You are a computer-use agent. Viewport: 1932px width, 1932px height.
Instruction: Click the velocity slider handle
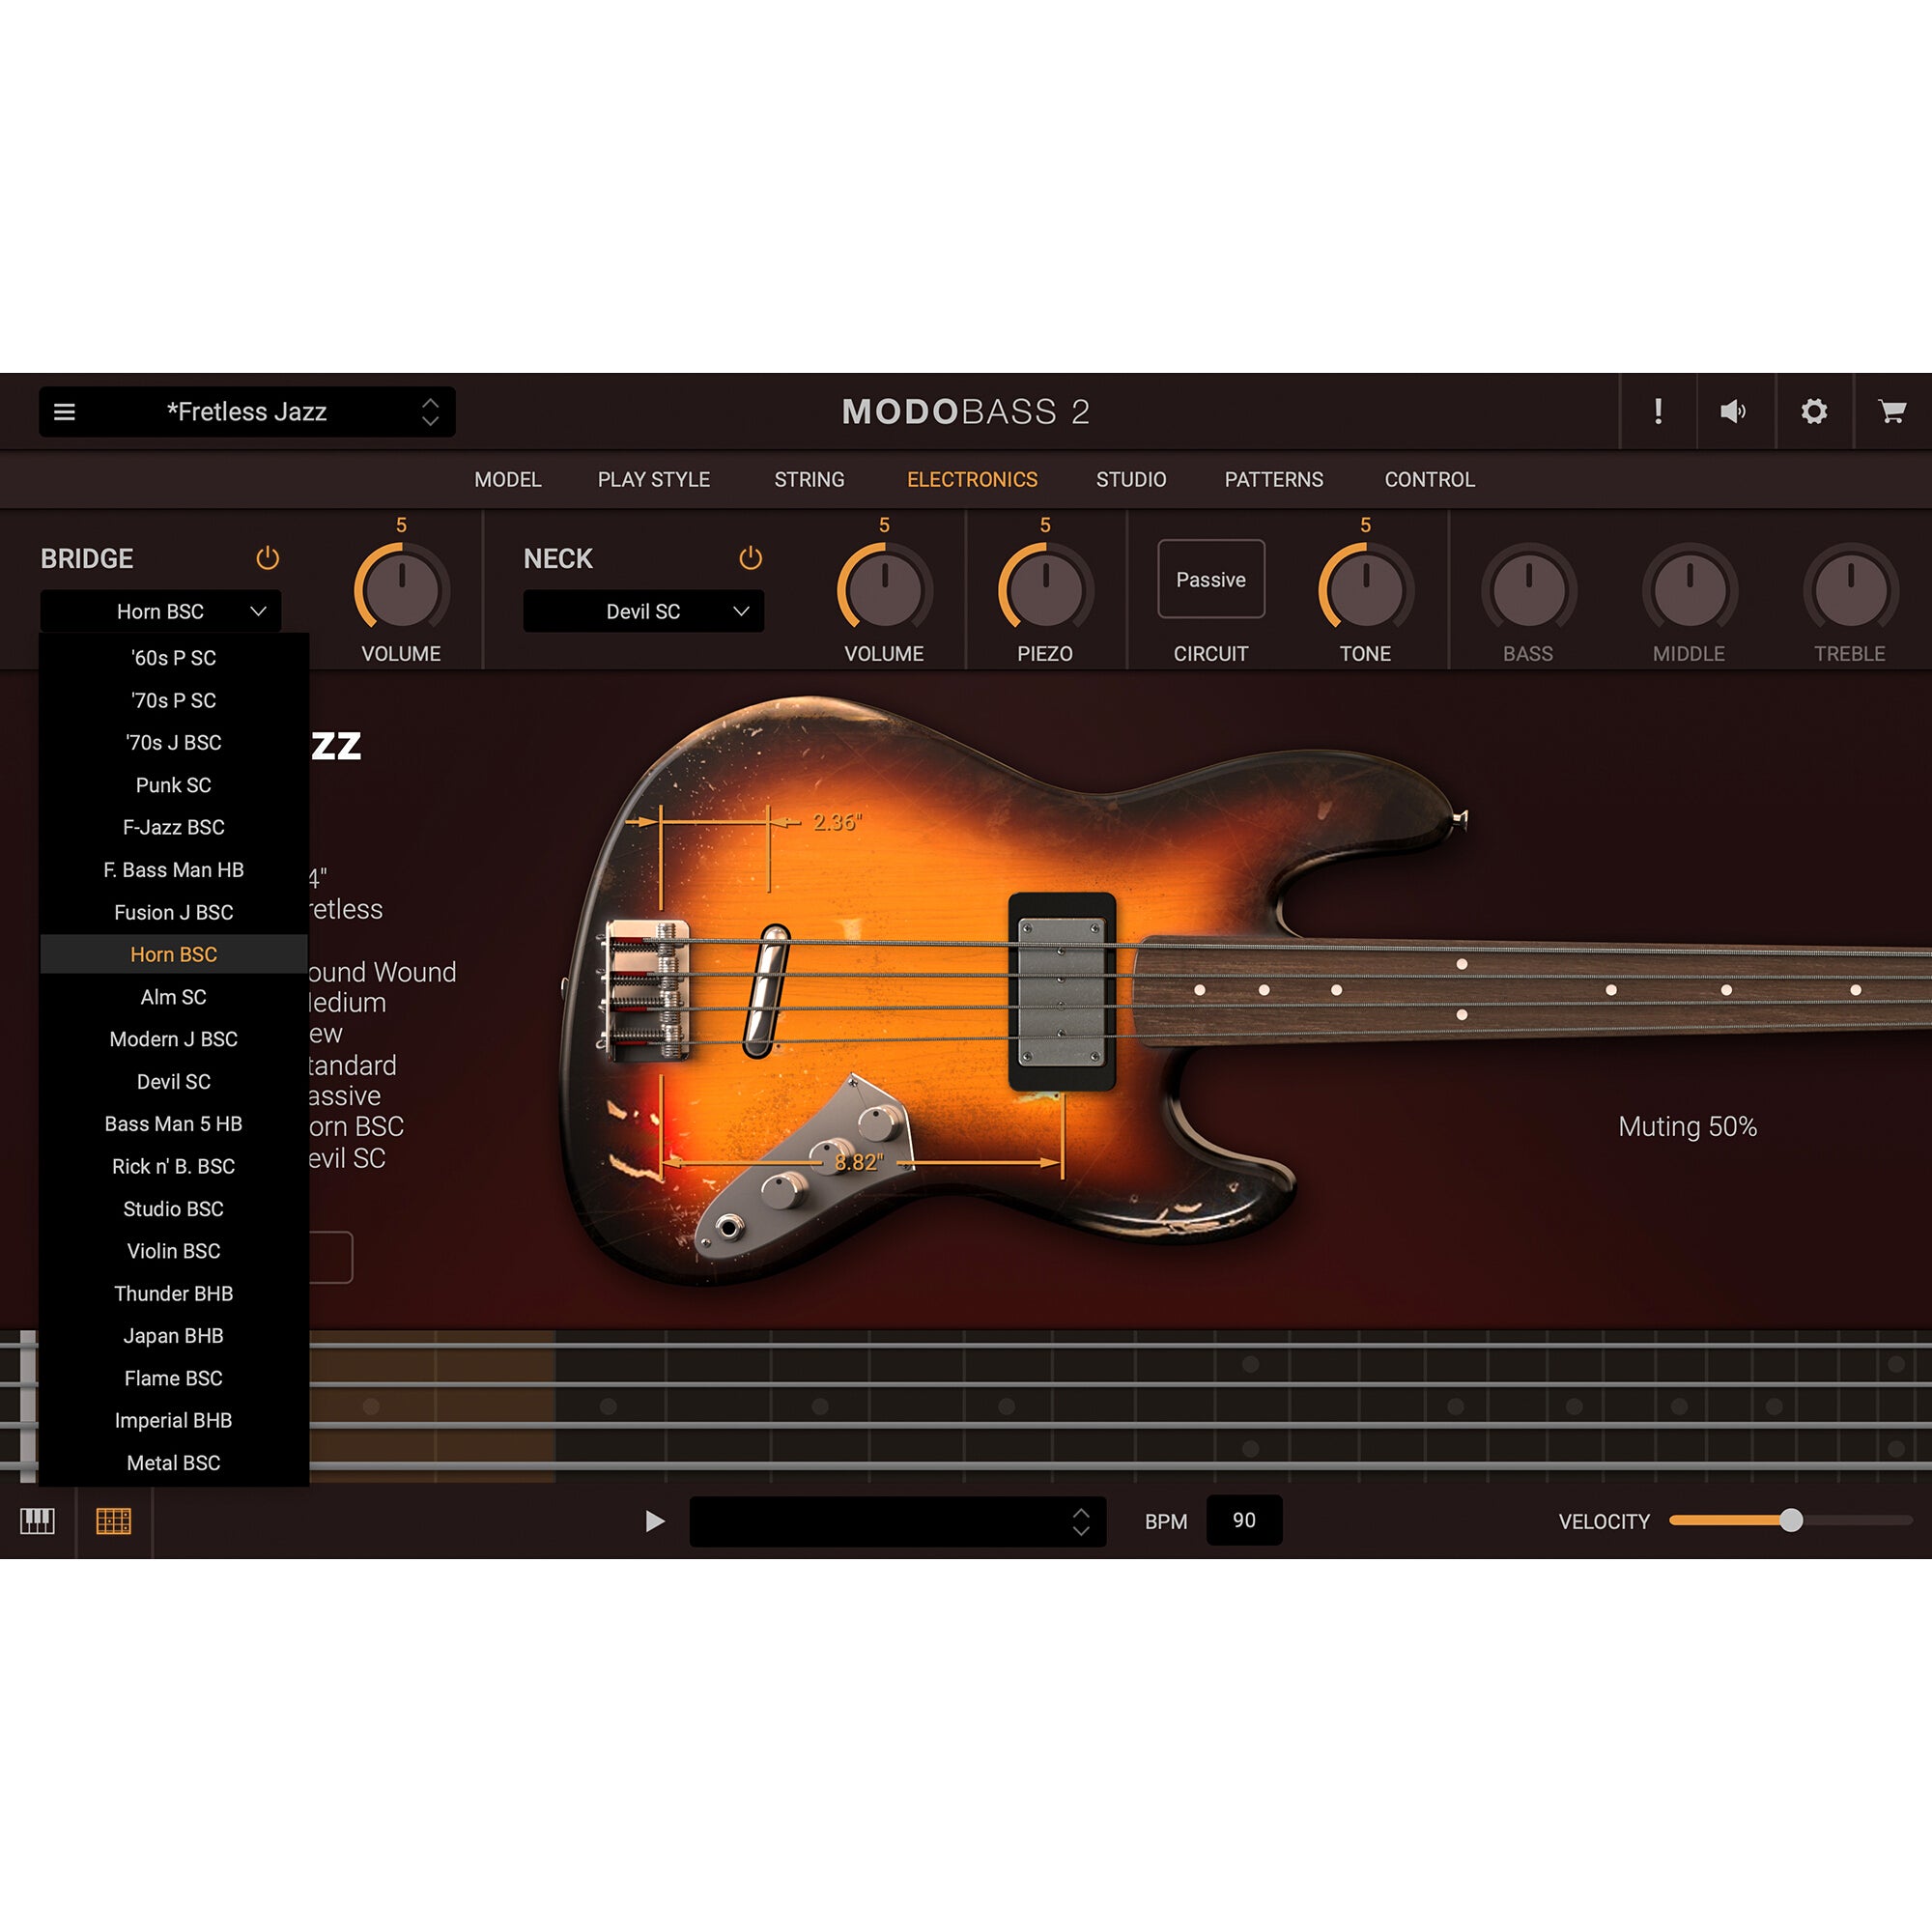[x=1791, y=1520]
